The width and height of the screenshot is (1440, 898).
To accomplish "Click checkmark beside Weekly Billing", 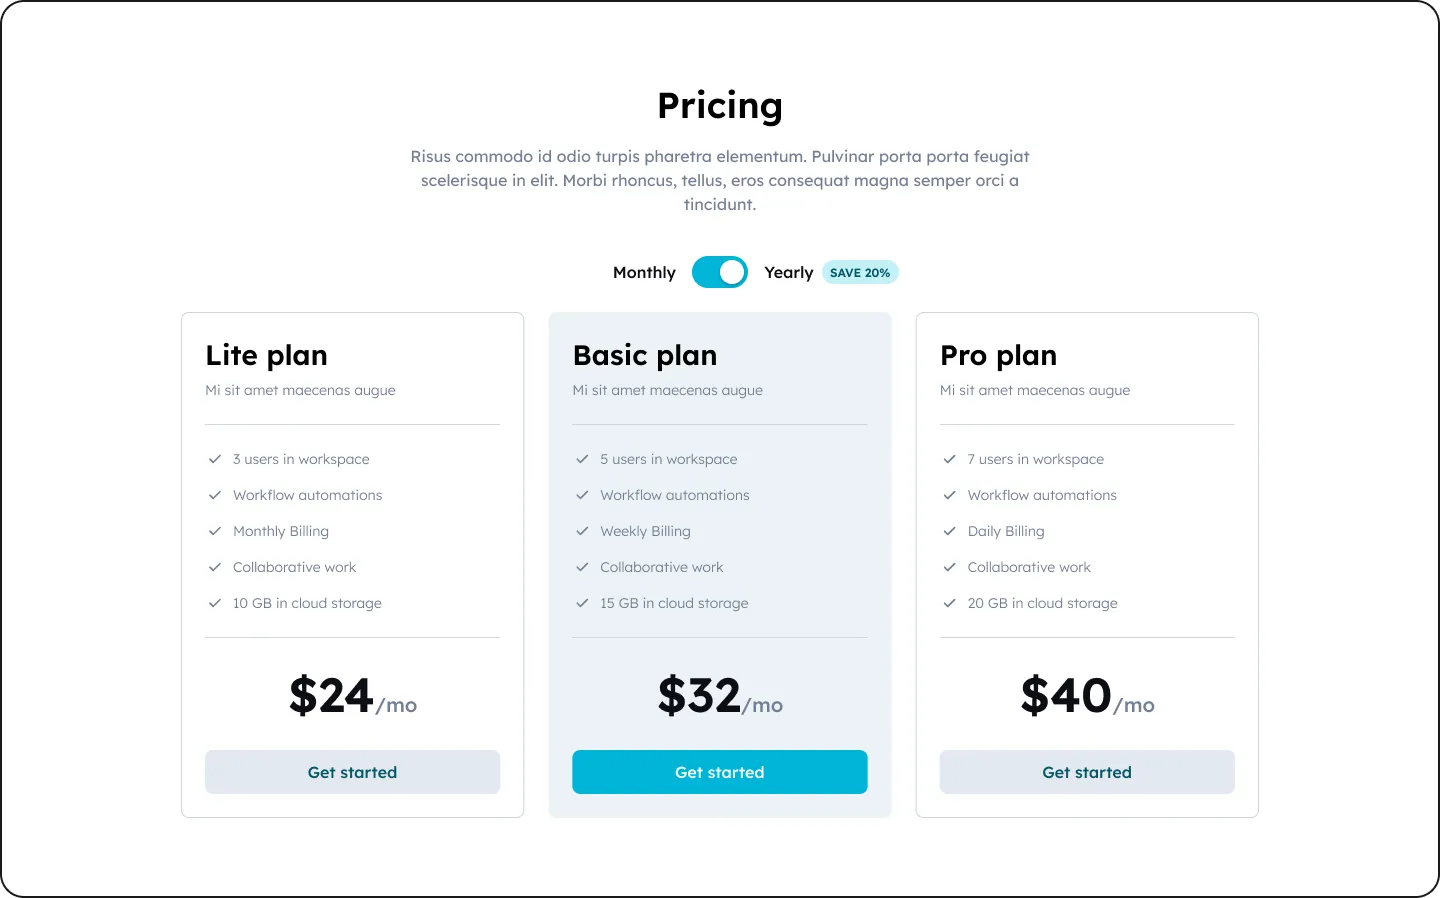I will click(582, 531).
